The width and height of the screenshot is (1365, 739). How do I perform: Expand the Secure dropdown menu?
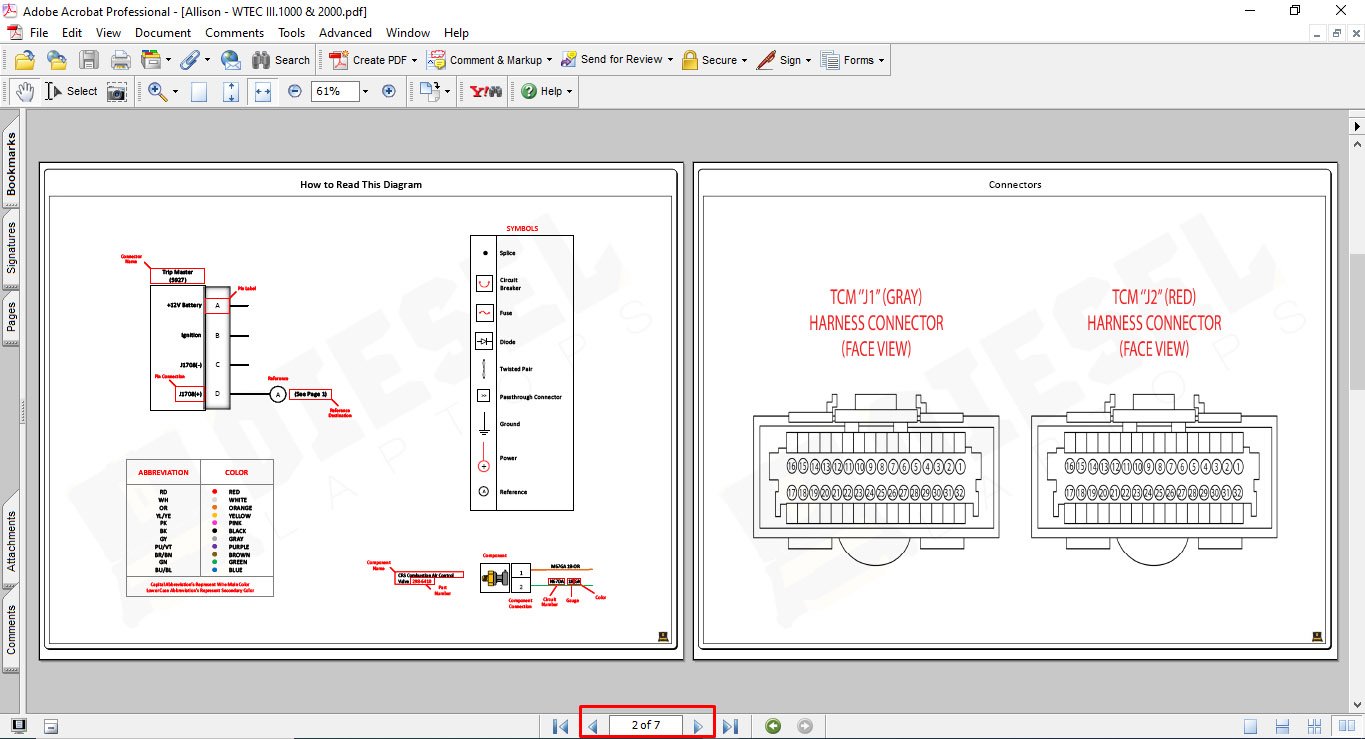tap(745, 60)
